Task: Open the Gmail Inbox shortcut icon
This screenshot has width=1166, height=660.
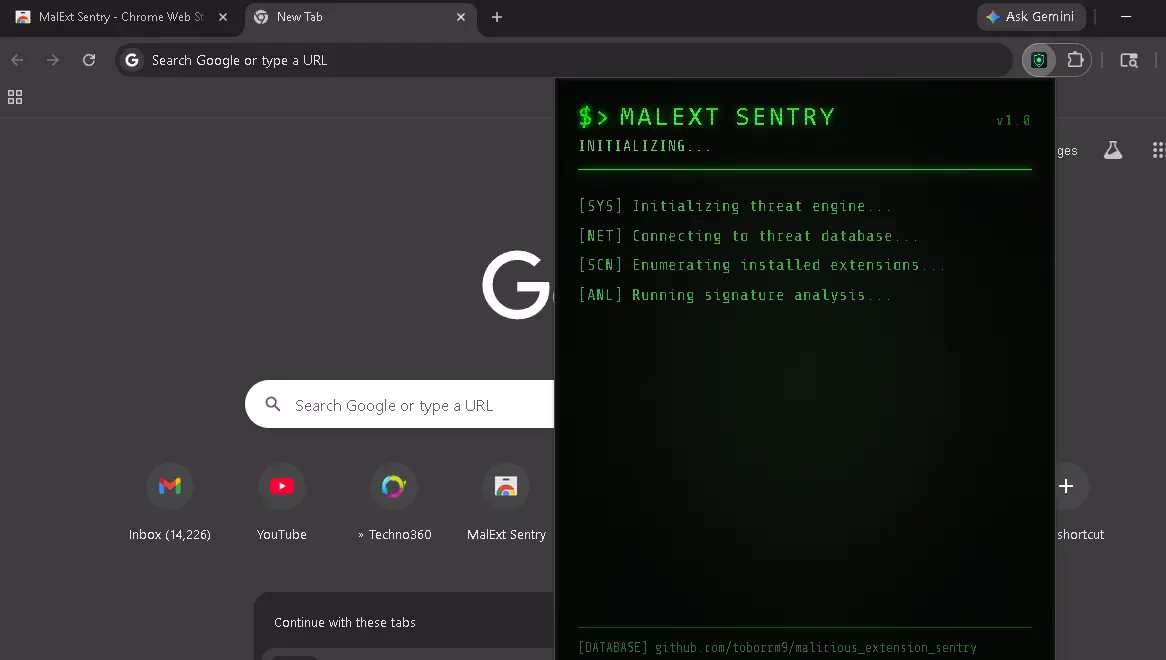Action: (170, 486)
